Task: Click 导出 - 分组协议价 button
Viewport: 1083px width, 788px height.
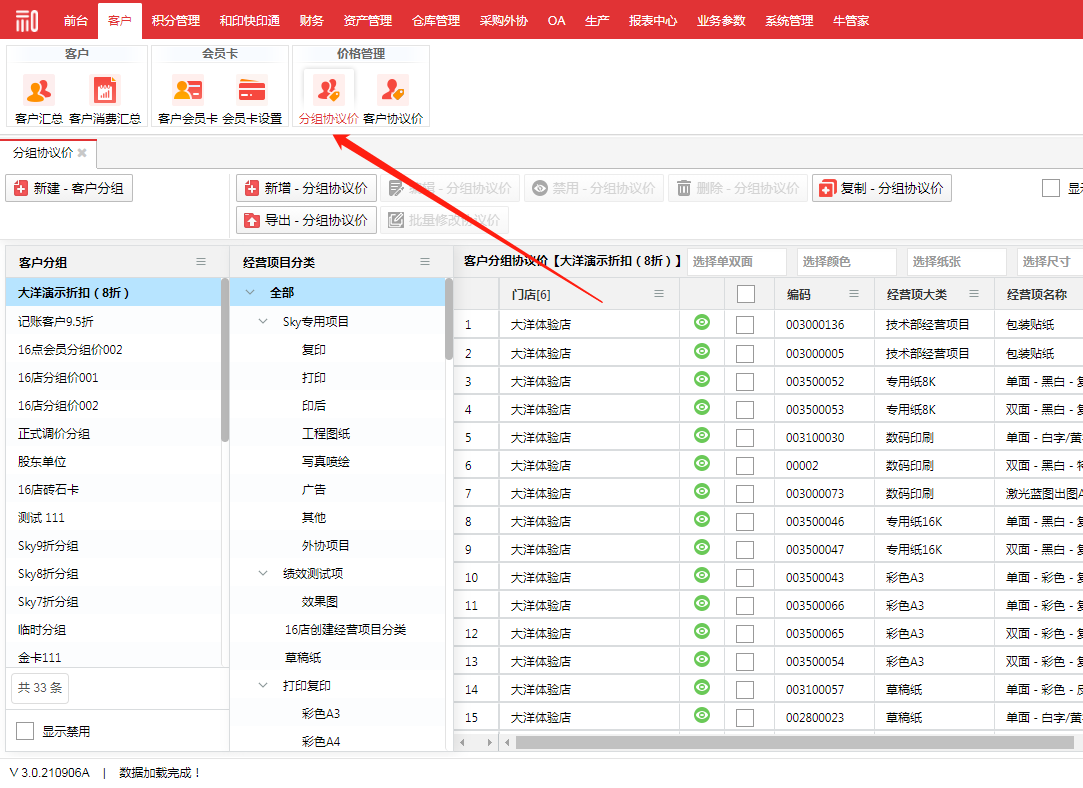Action: [306, 220]
